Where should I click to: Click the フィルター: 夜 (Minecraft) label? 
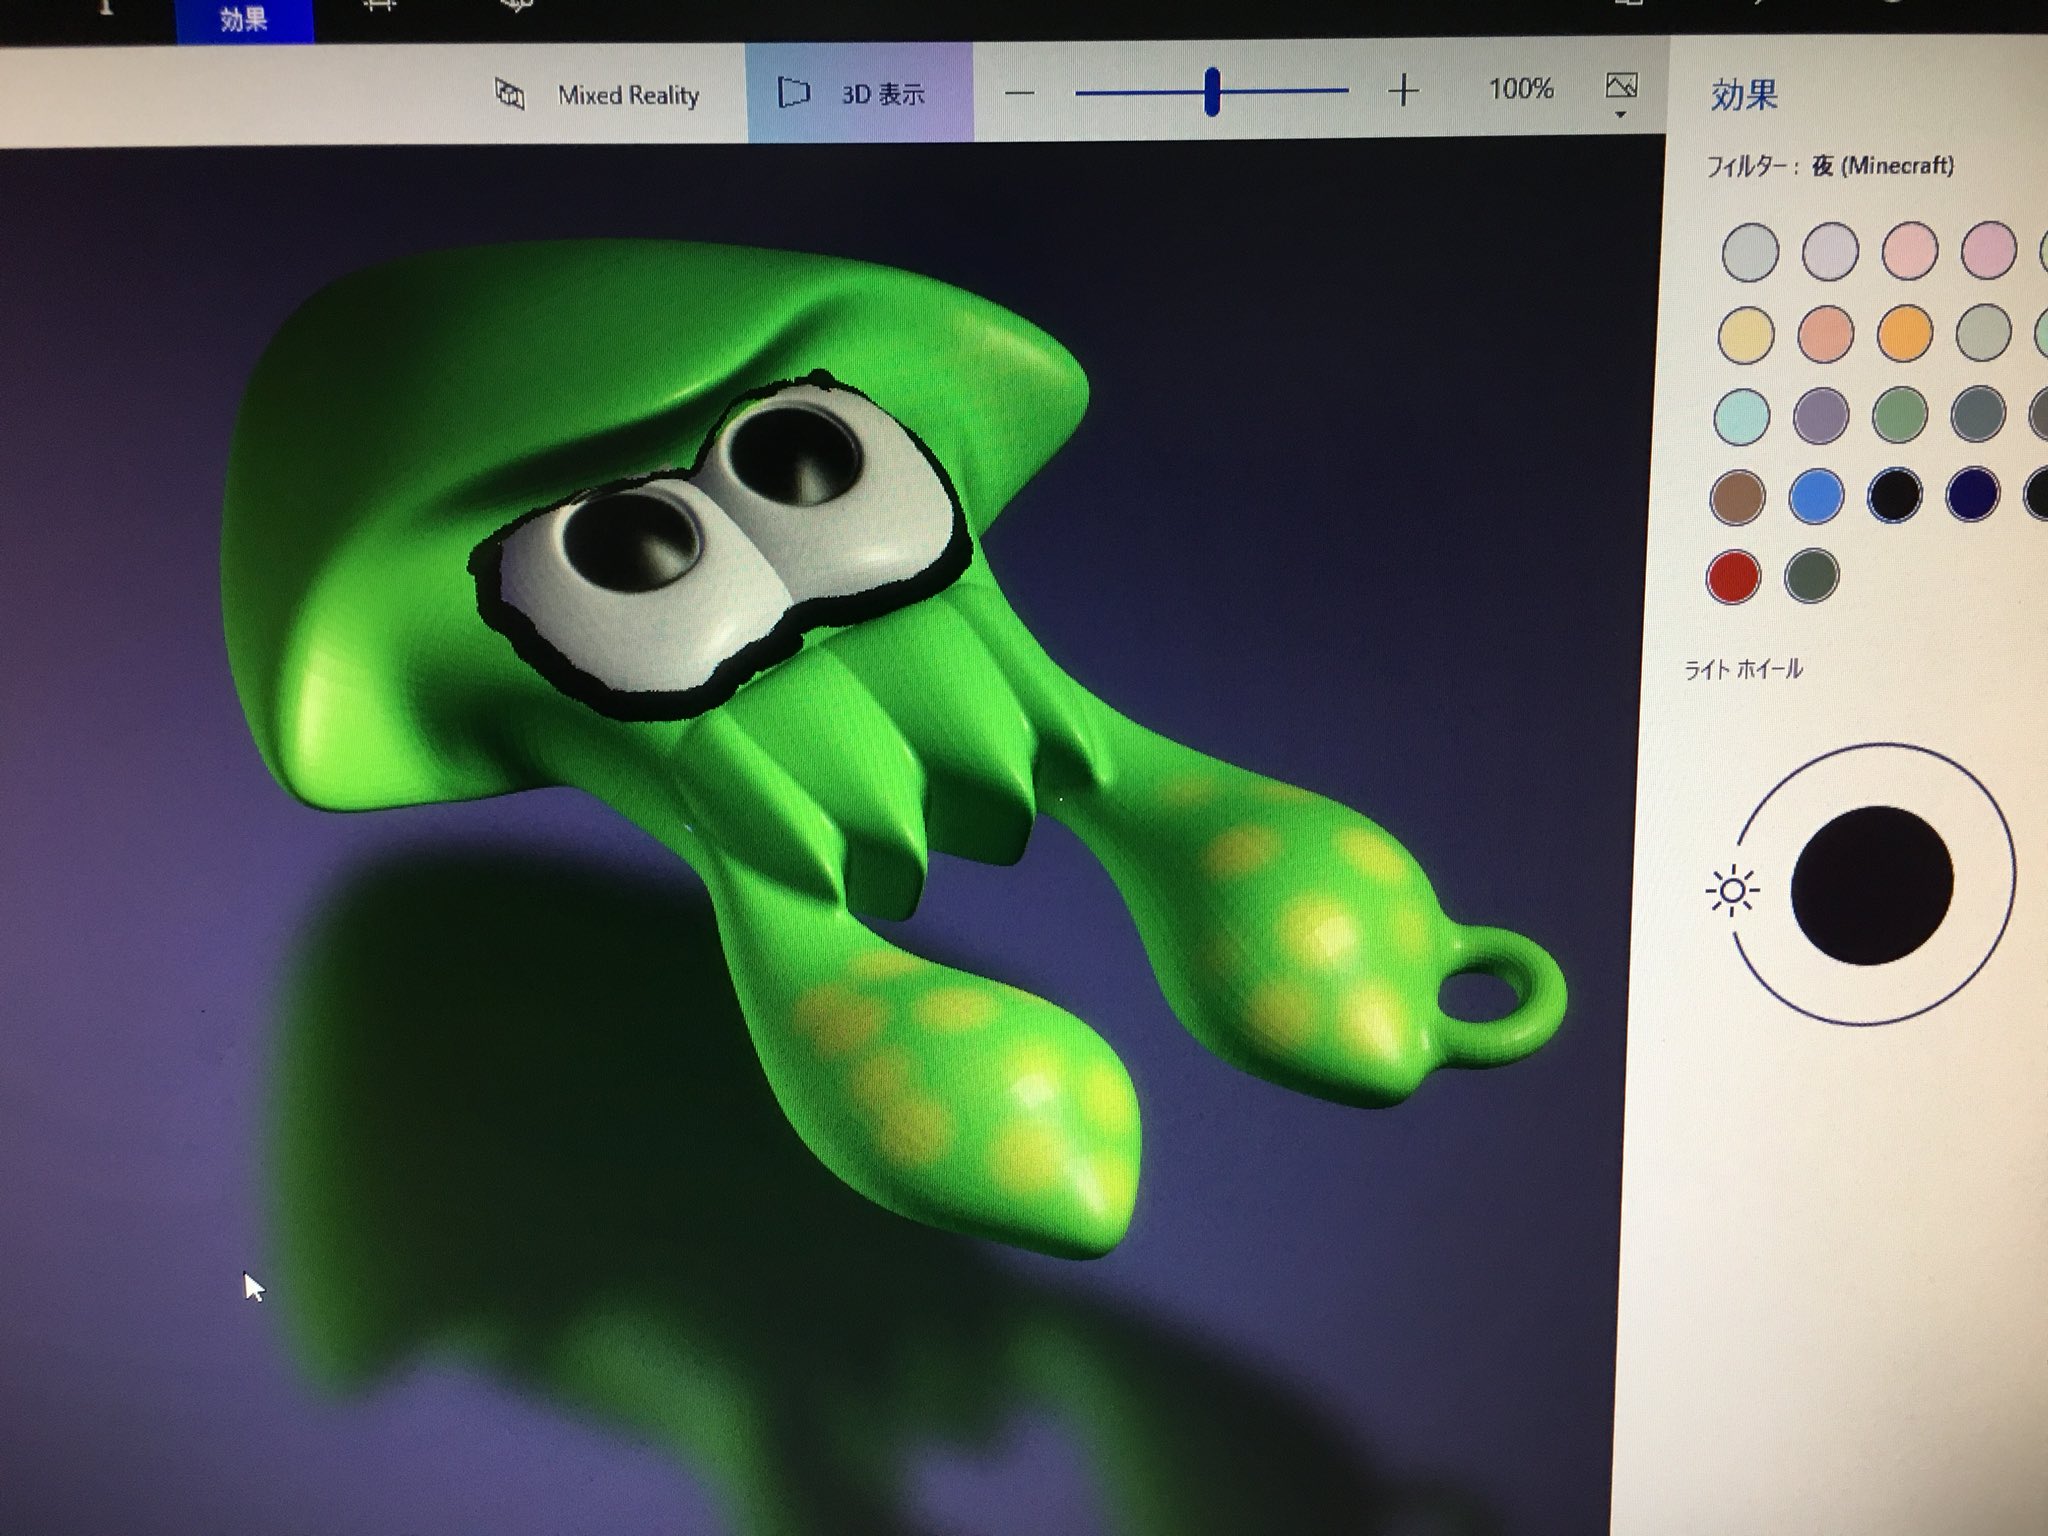(x=1829, y=166)
